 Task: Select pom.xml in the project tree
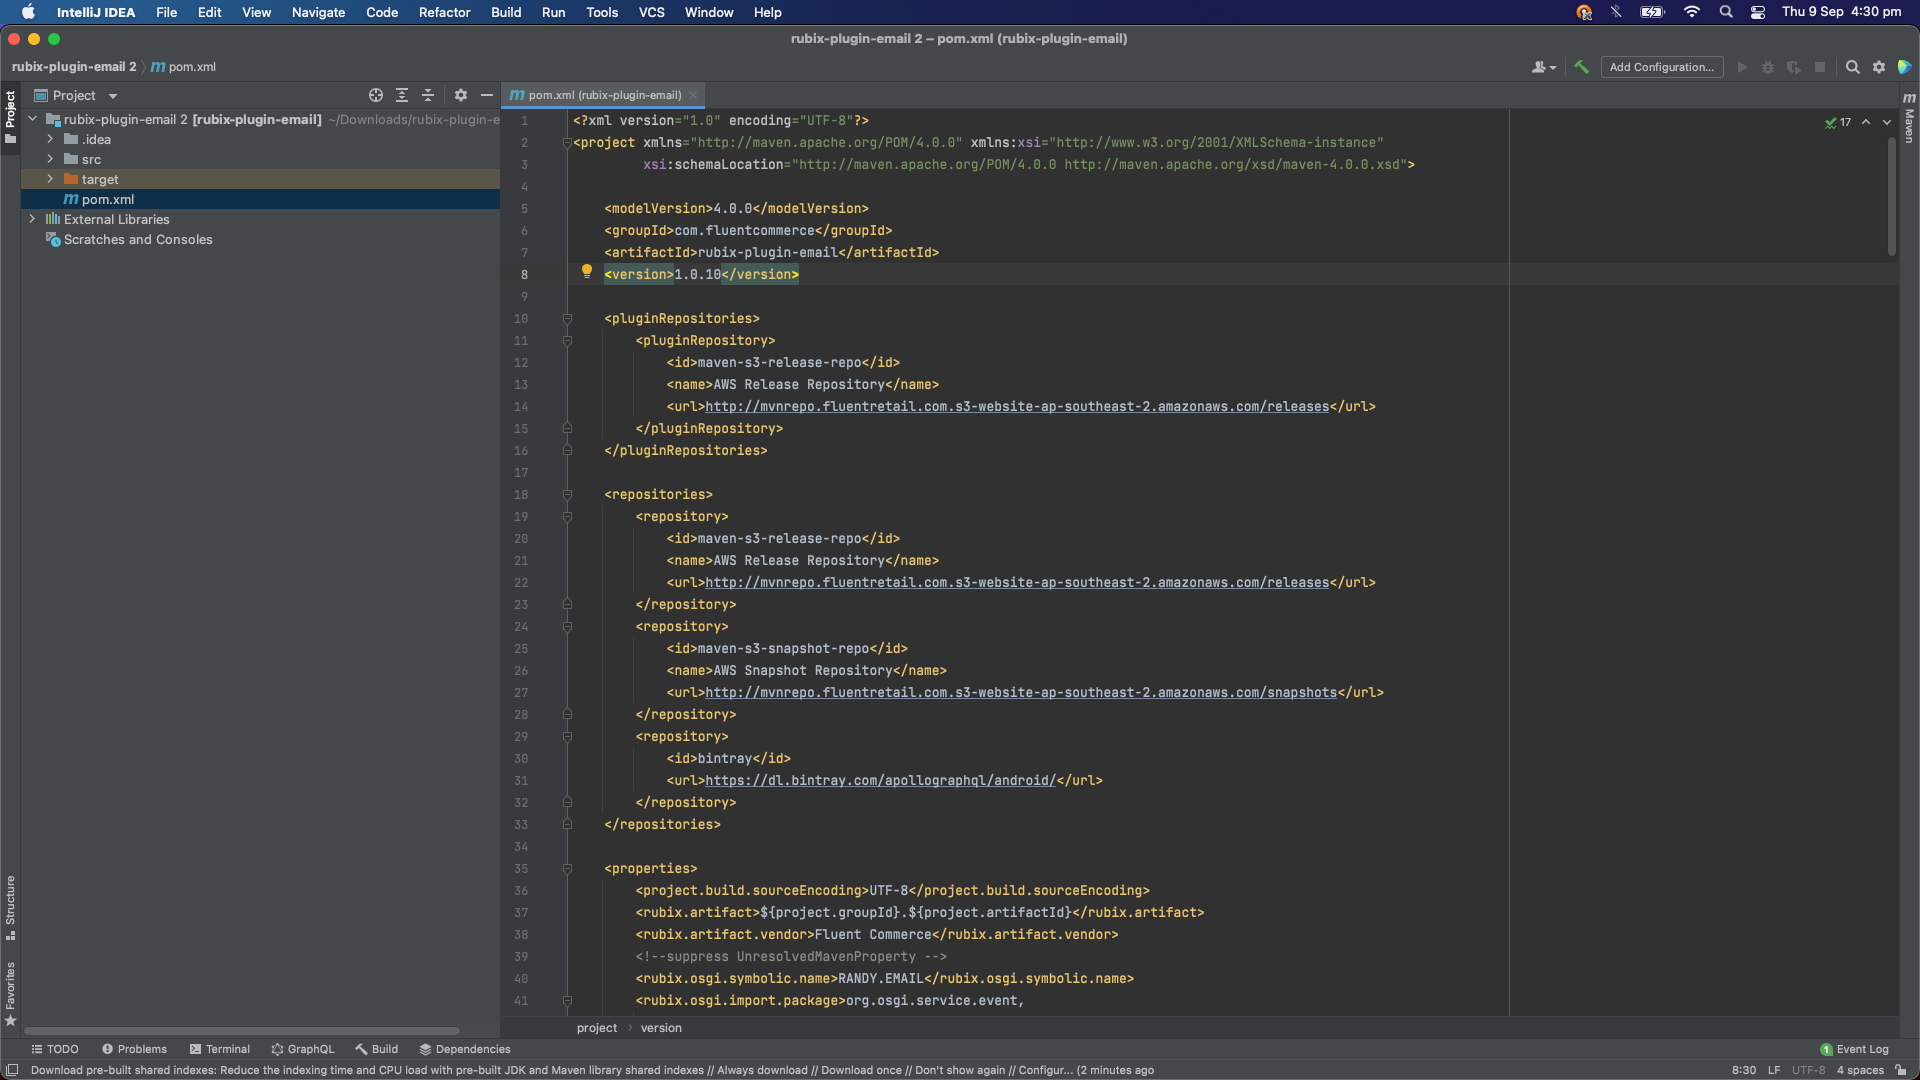coord(107,199)
